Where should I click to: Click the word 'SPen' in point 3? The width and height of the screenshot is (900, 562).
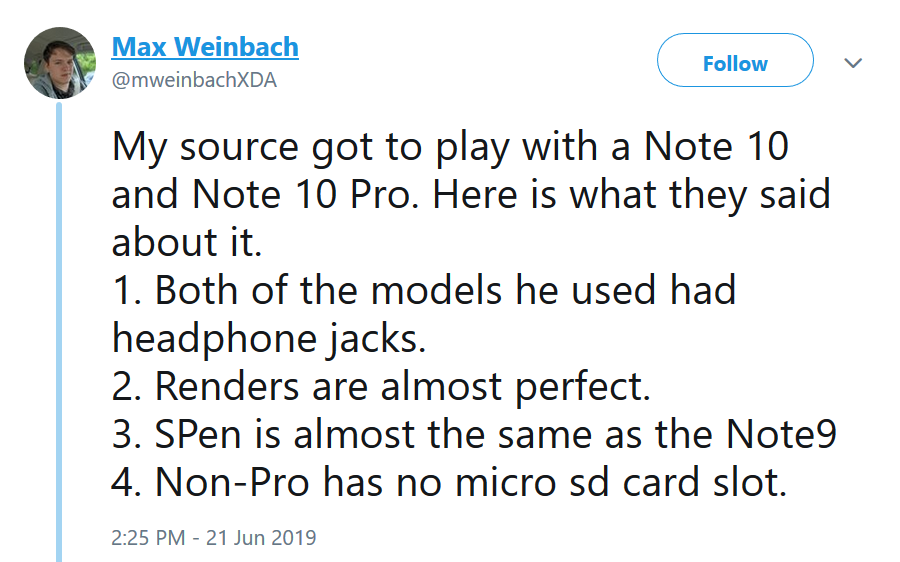point(197,435)
